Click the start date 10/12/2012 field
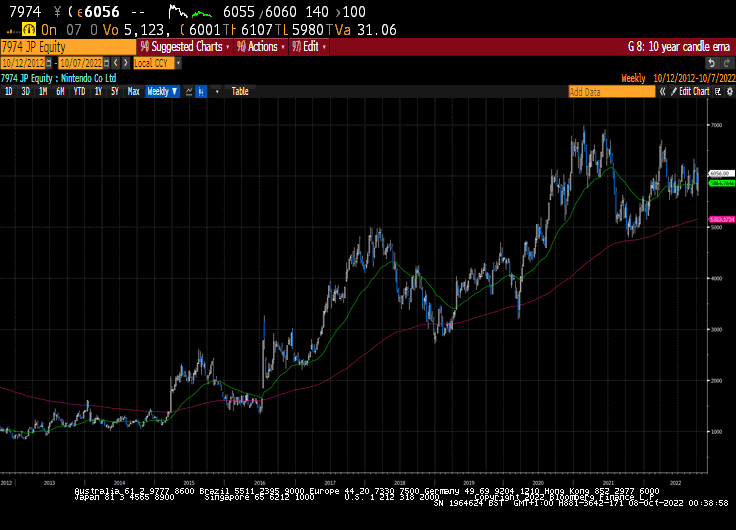736x530 pixels. coord(23,63)
